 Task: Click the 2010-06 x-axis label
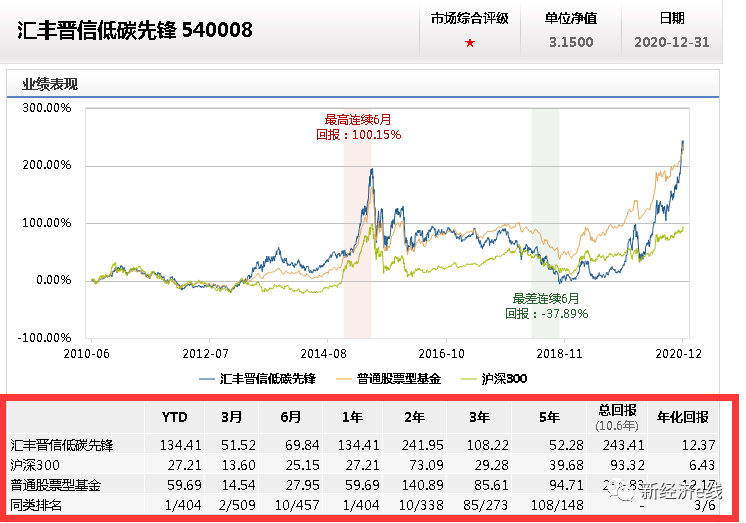tap(86, 354)
